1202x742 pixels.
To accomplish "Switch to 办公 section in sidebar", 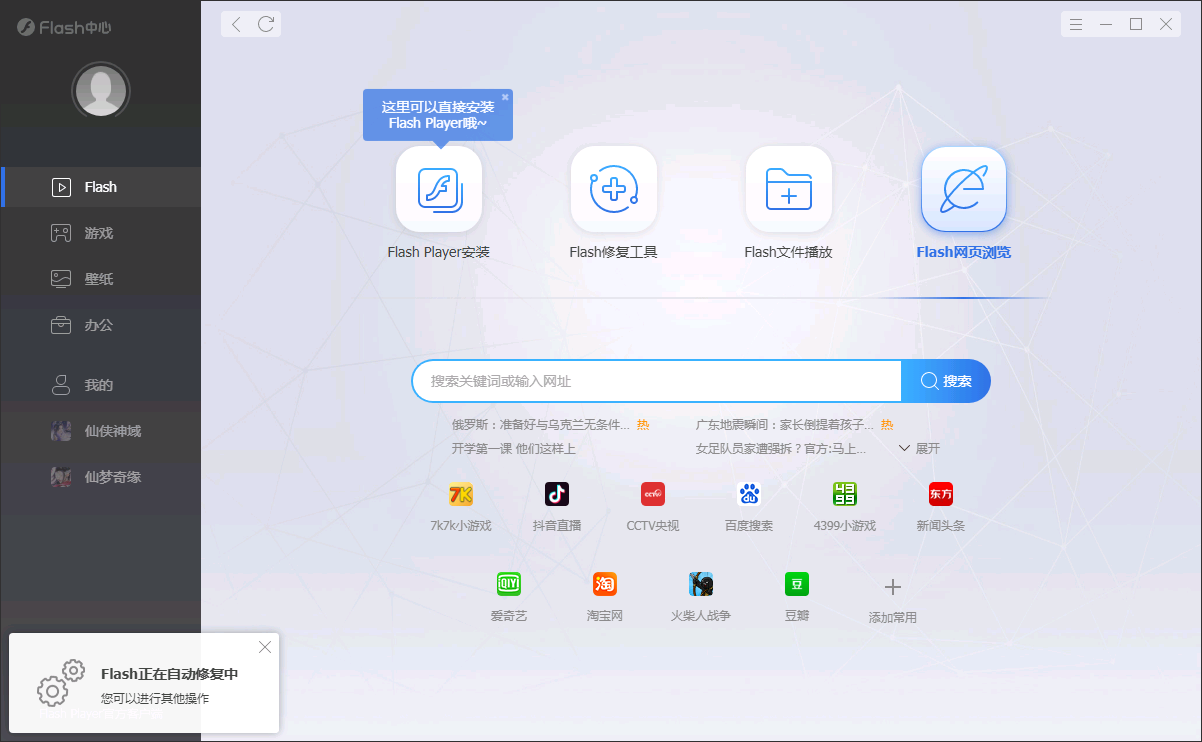I will (100, 325).
